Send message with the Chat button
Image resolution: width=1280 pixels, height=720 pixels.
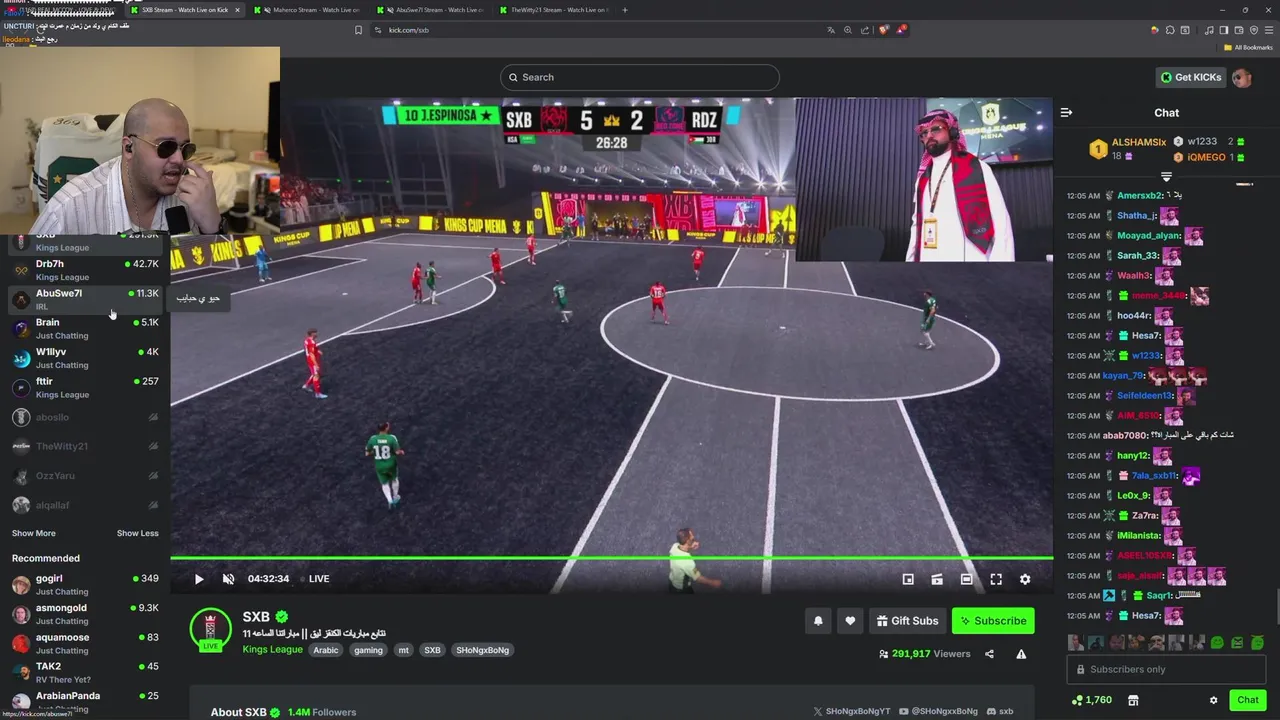[1247, 700]
